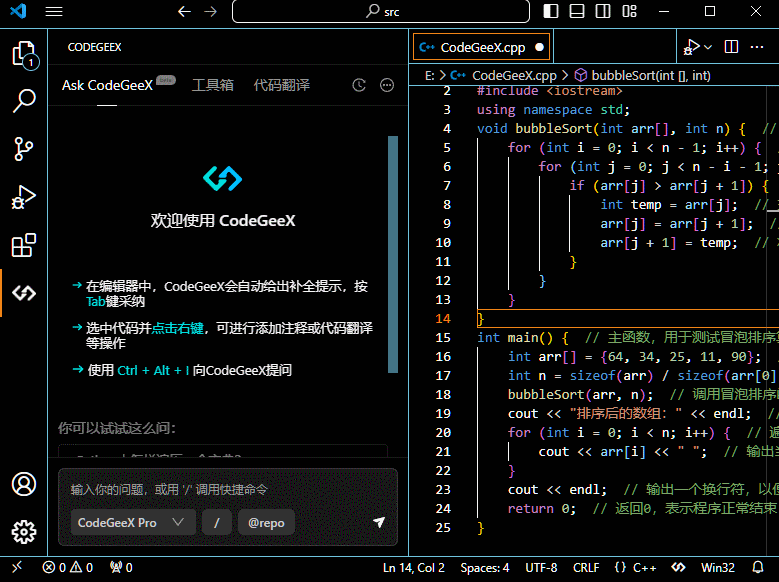779x582 pixels.
Task: Open remote window icon in status bar
Action: (x=17, y=567)
